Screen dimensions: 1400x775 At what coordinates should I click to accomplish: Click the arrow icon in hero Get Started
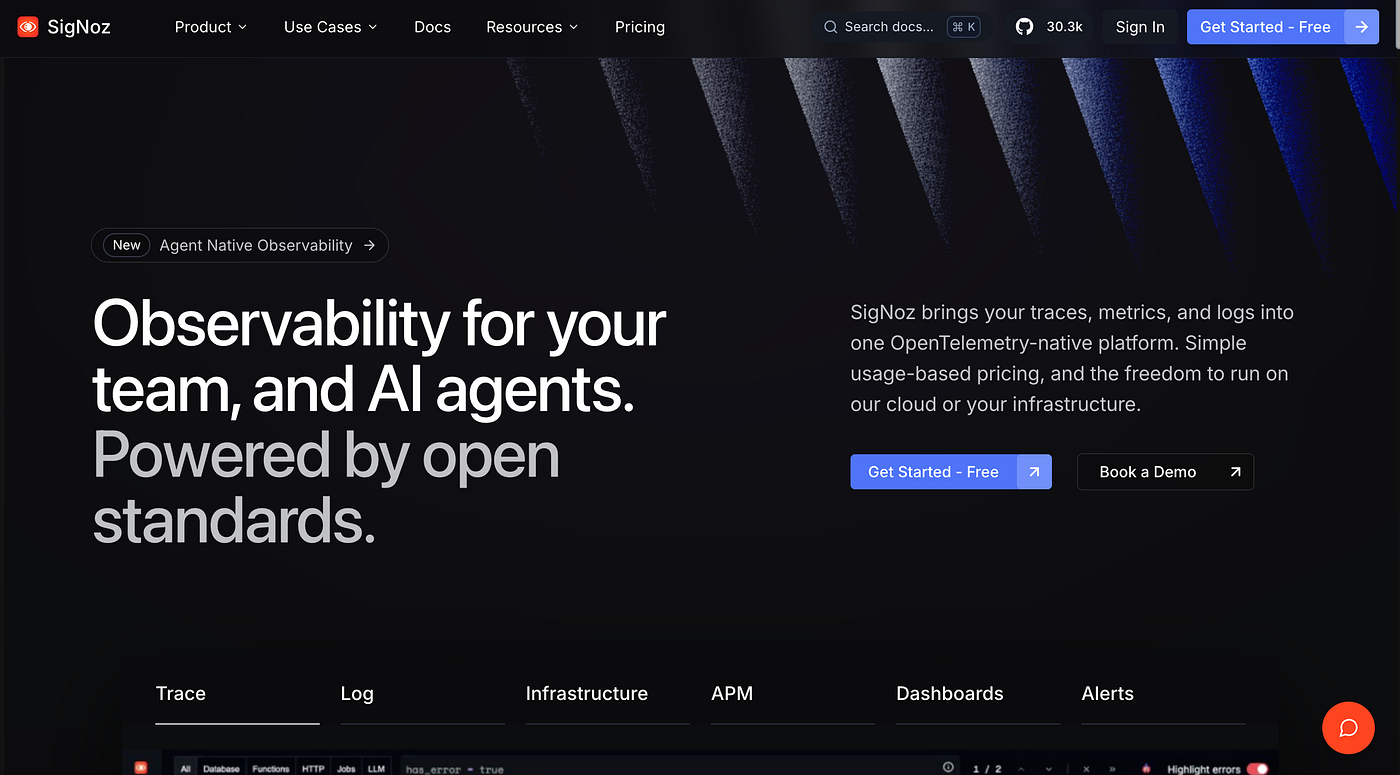pos(1034,472)
